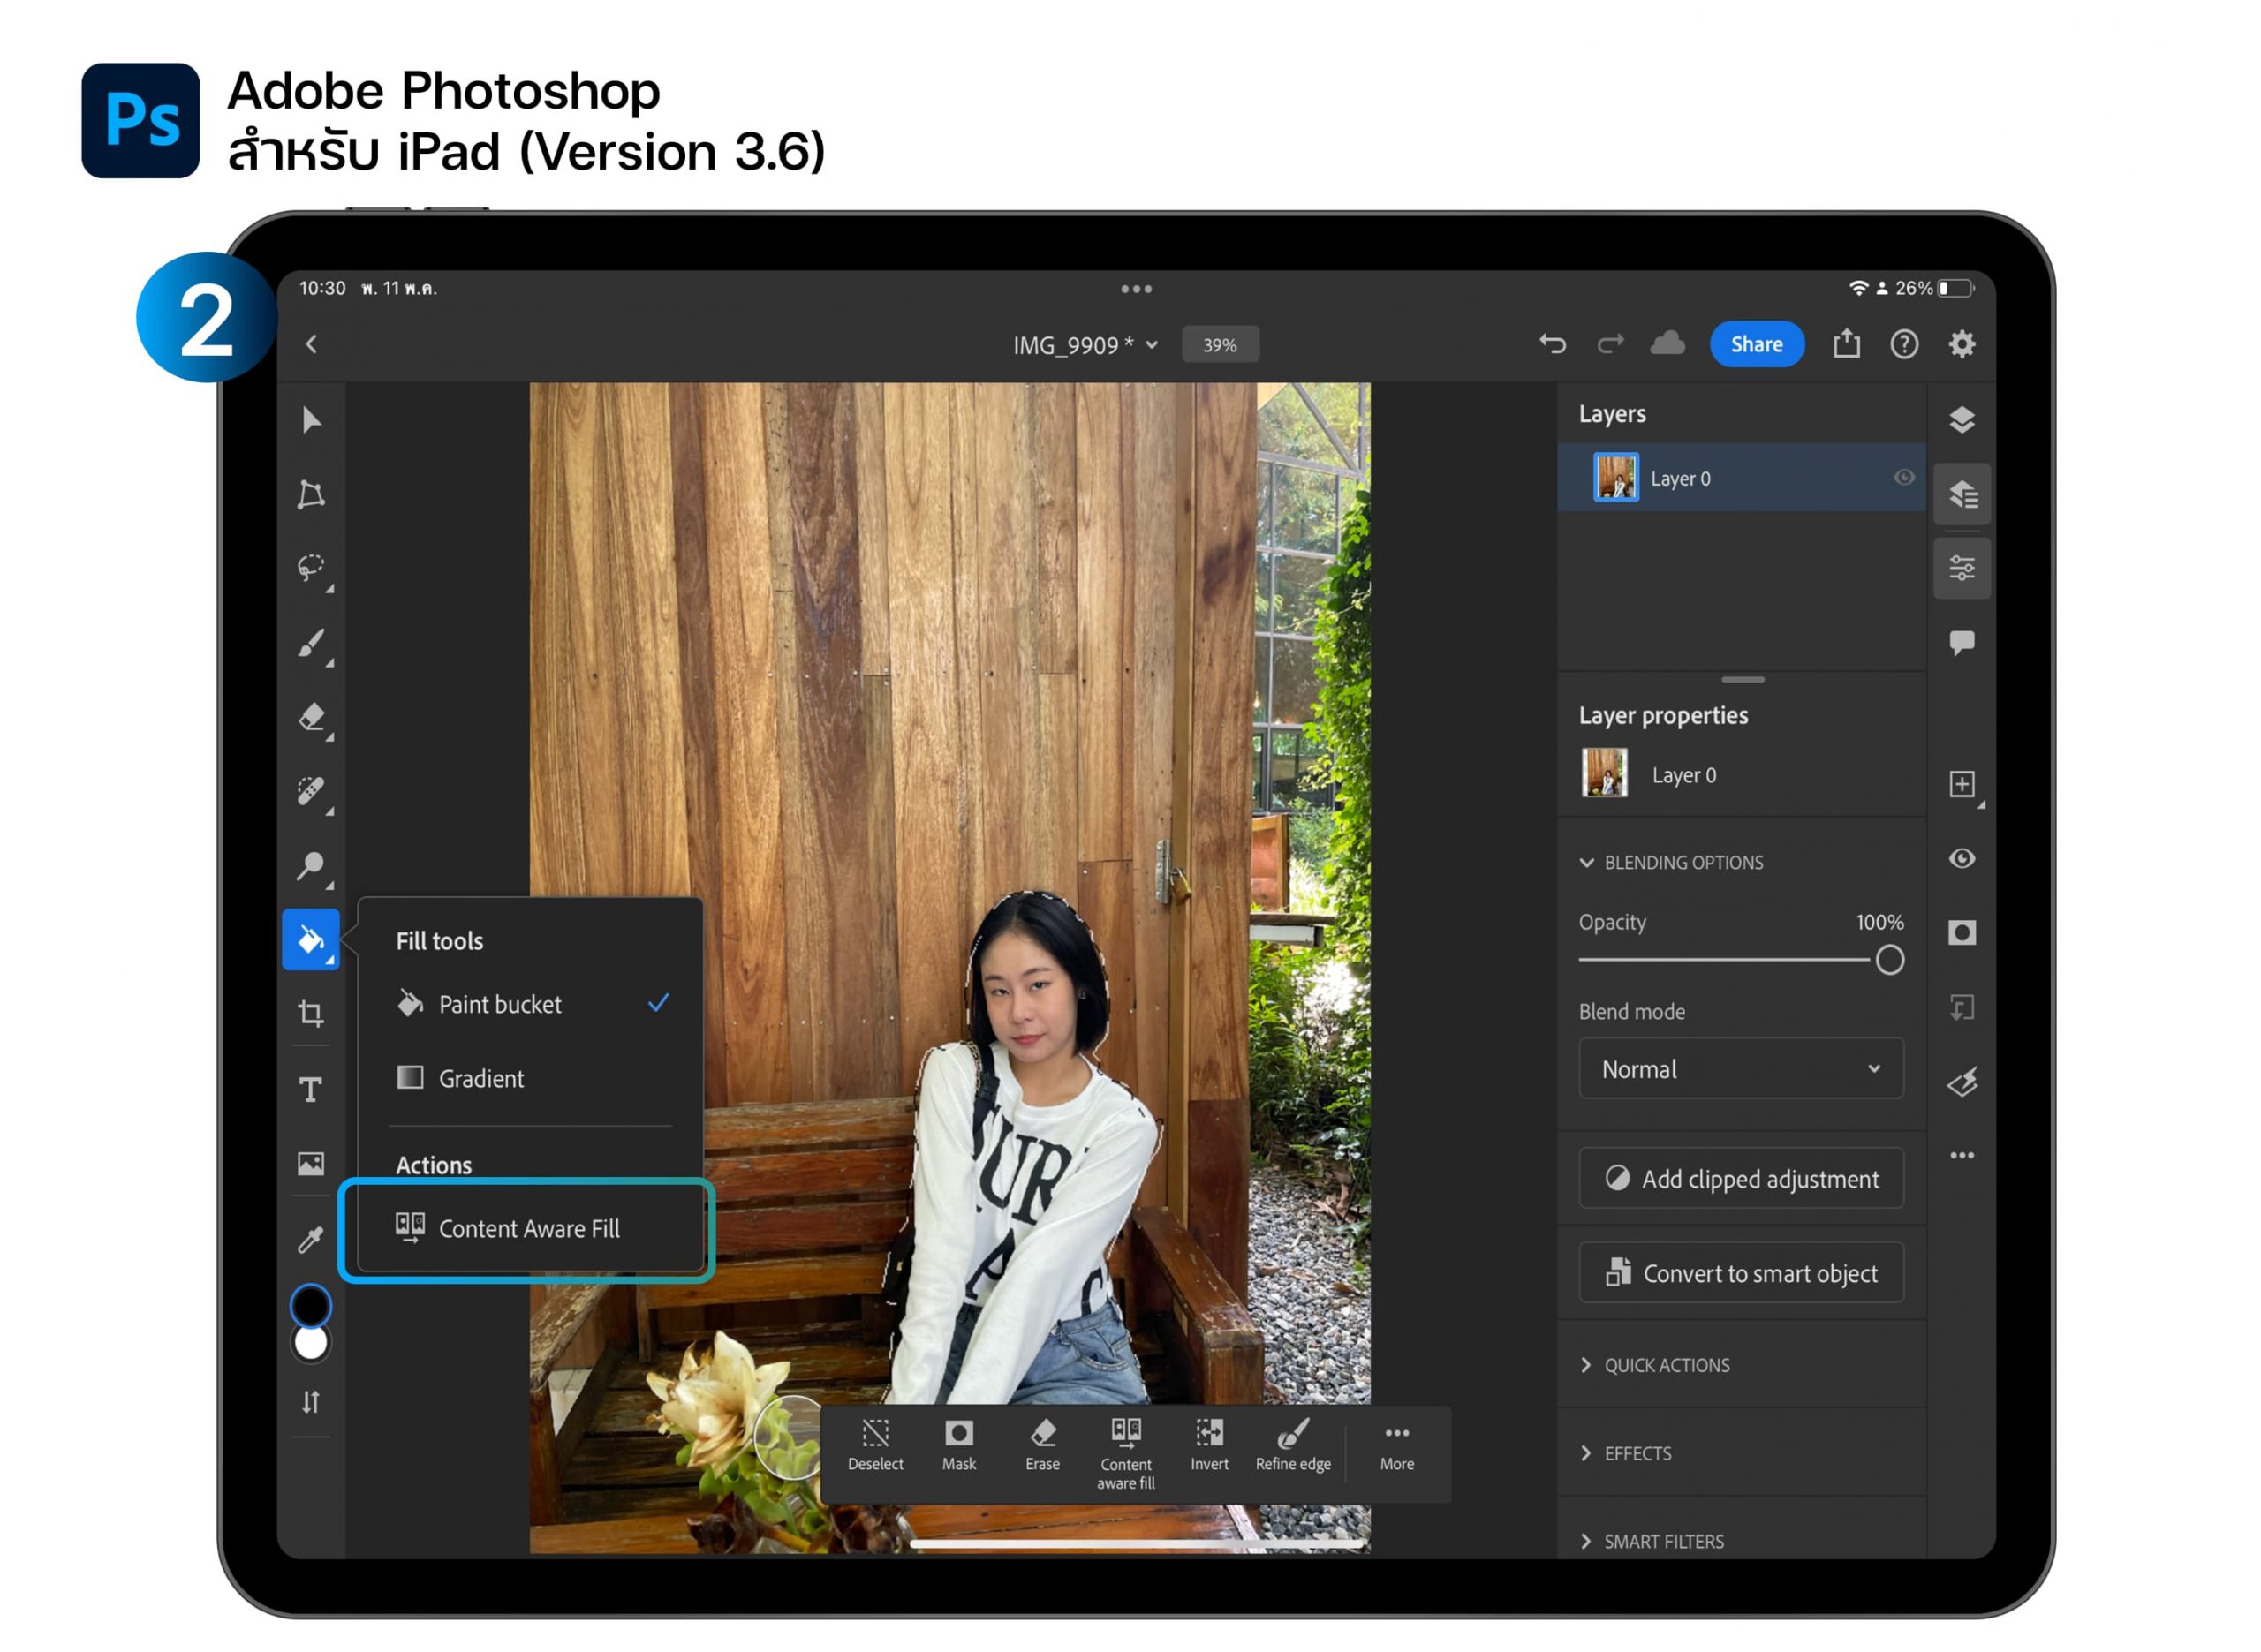Click the Opacity slider handle
The height and width of the screenshot is (1652, 2261).
tap(1889, 960)
